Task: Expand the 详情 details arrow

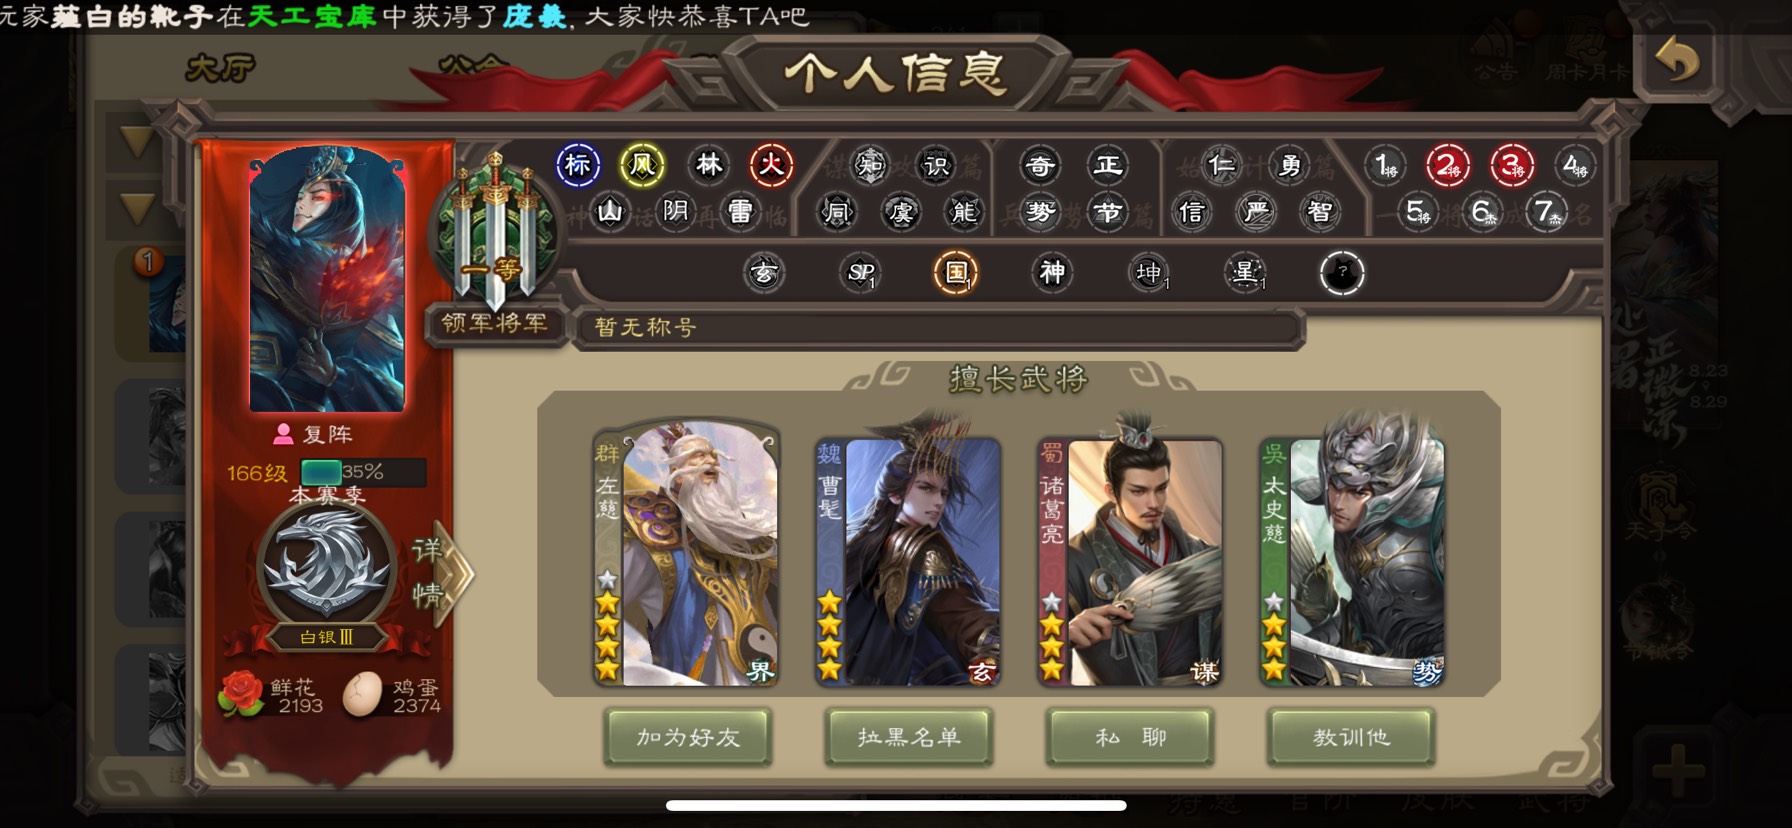Action: (440, 574)
